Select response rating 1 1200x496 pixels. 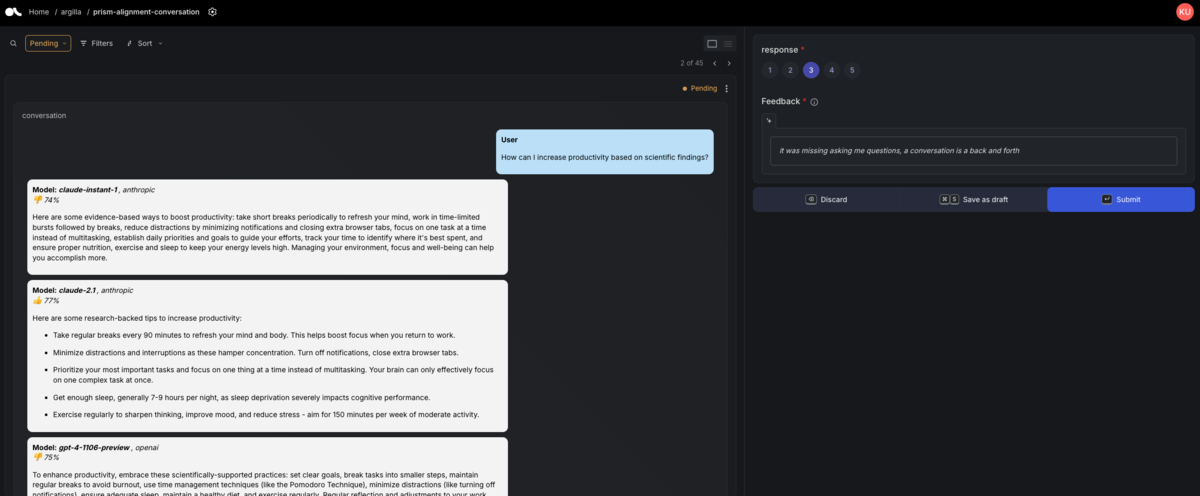[x=769, y=70]
